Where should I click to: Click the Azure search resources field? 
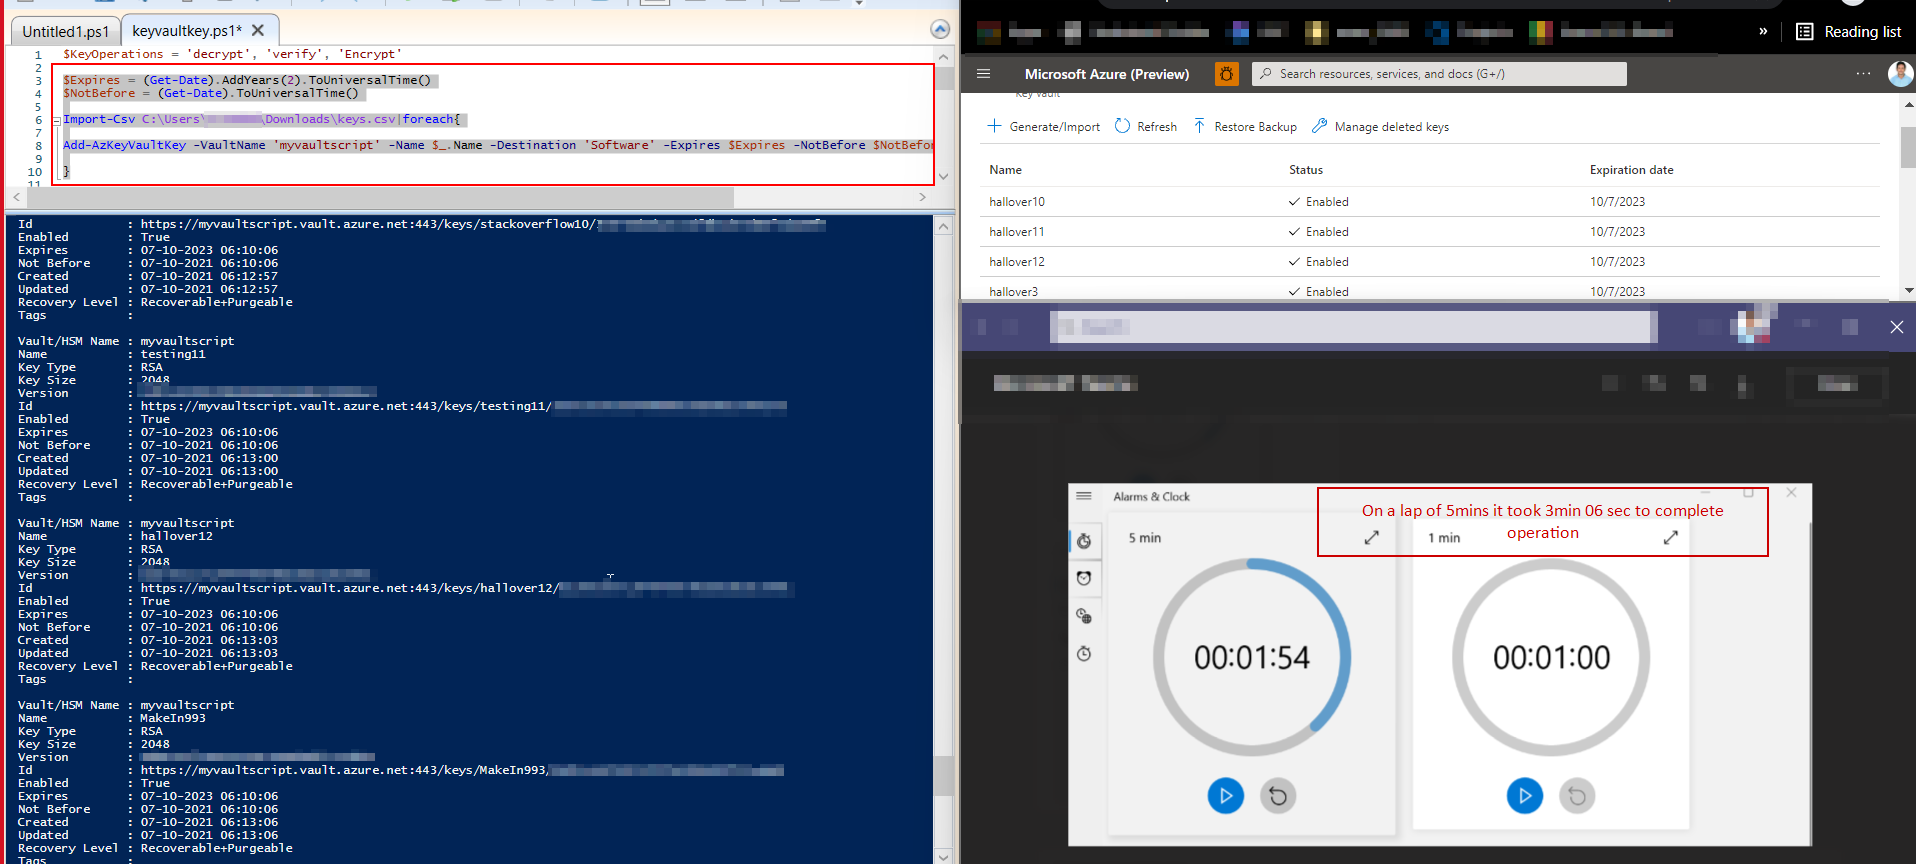tap(1439, 74)
